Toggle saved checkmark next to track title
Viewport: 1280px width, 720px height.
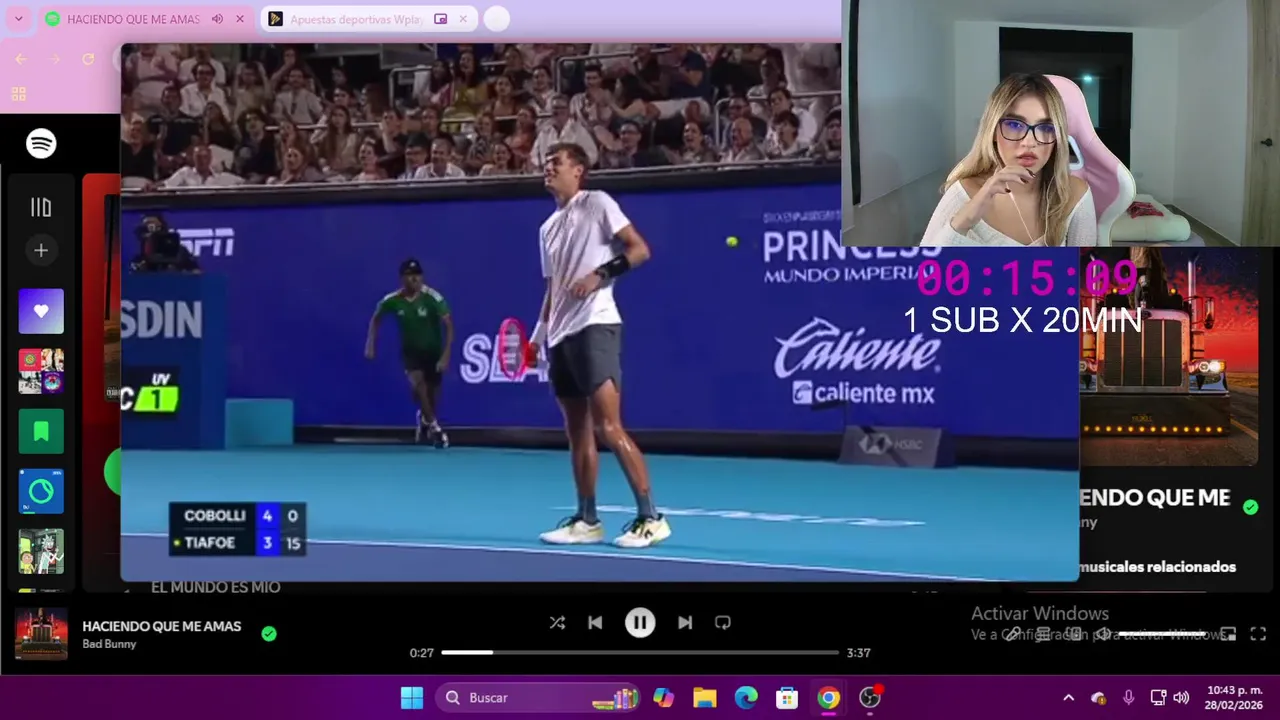268,633
